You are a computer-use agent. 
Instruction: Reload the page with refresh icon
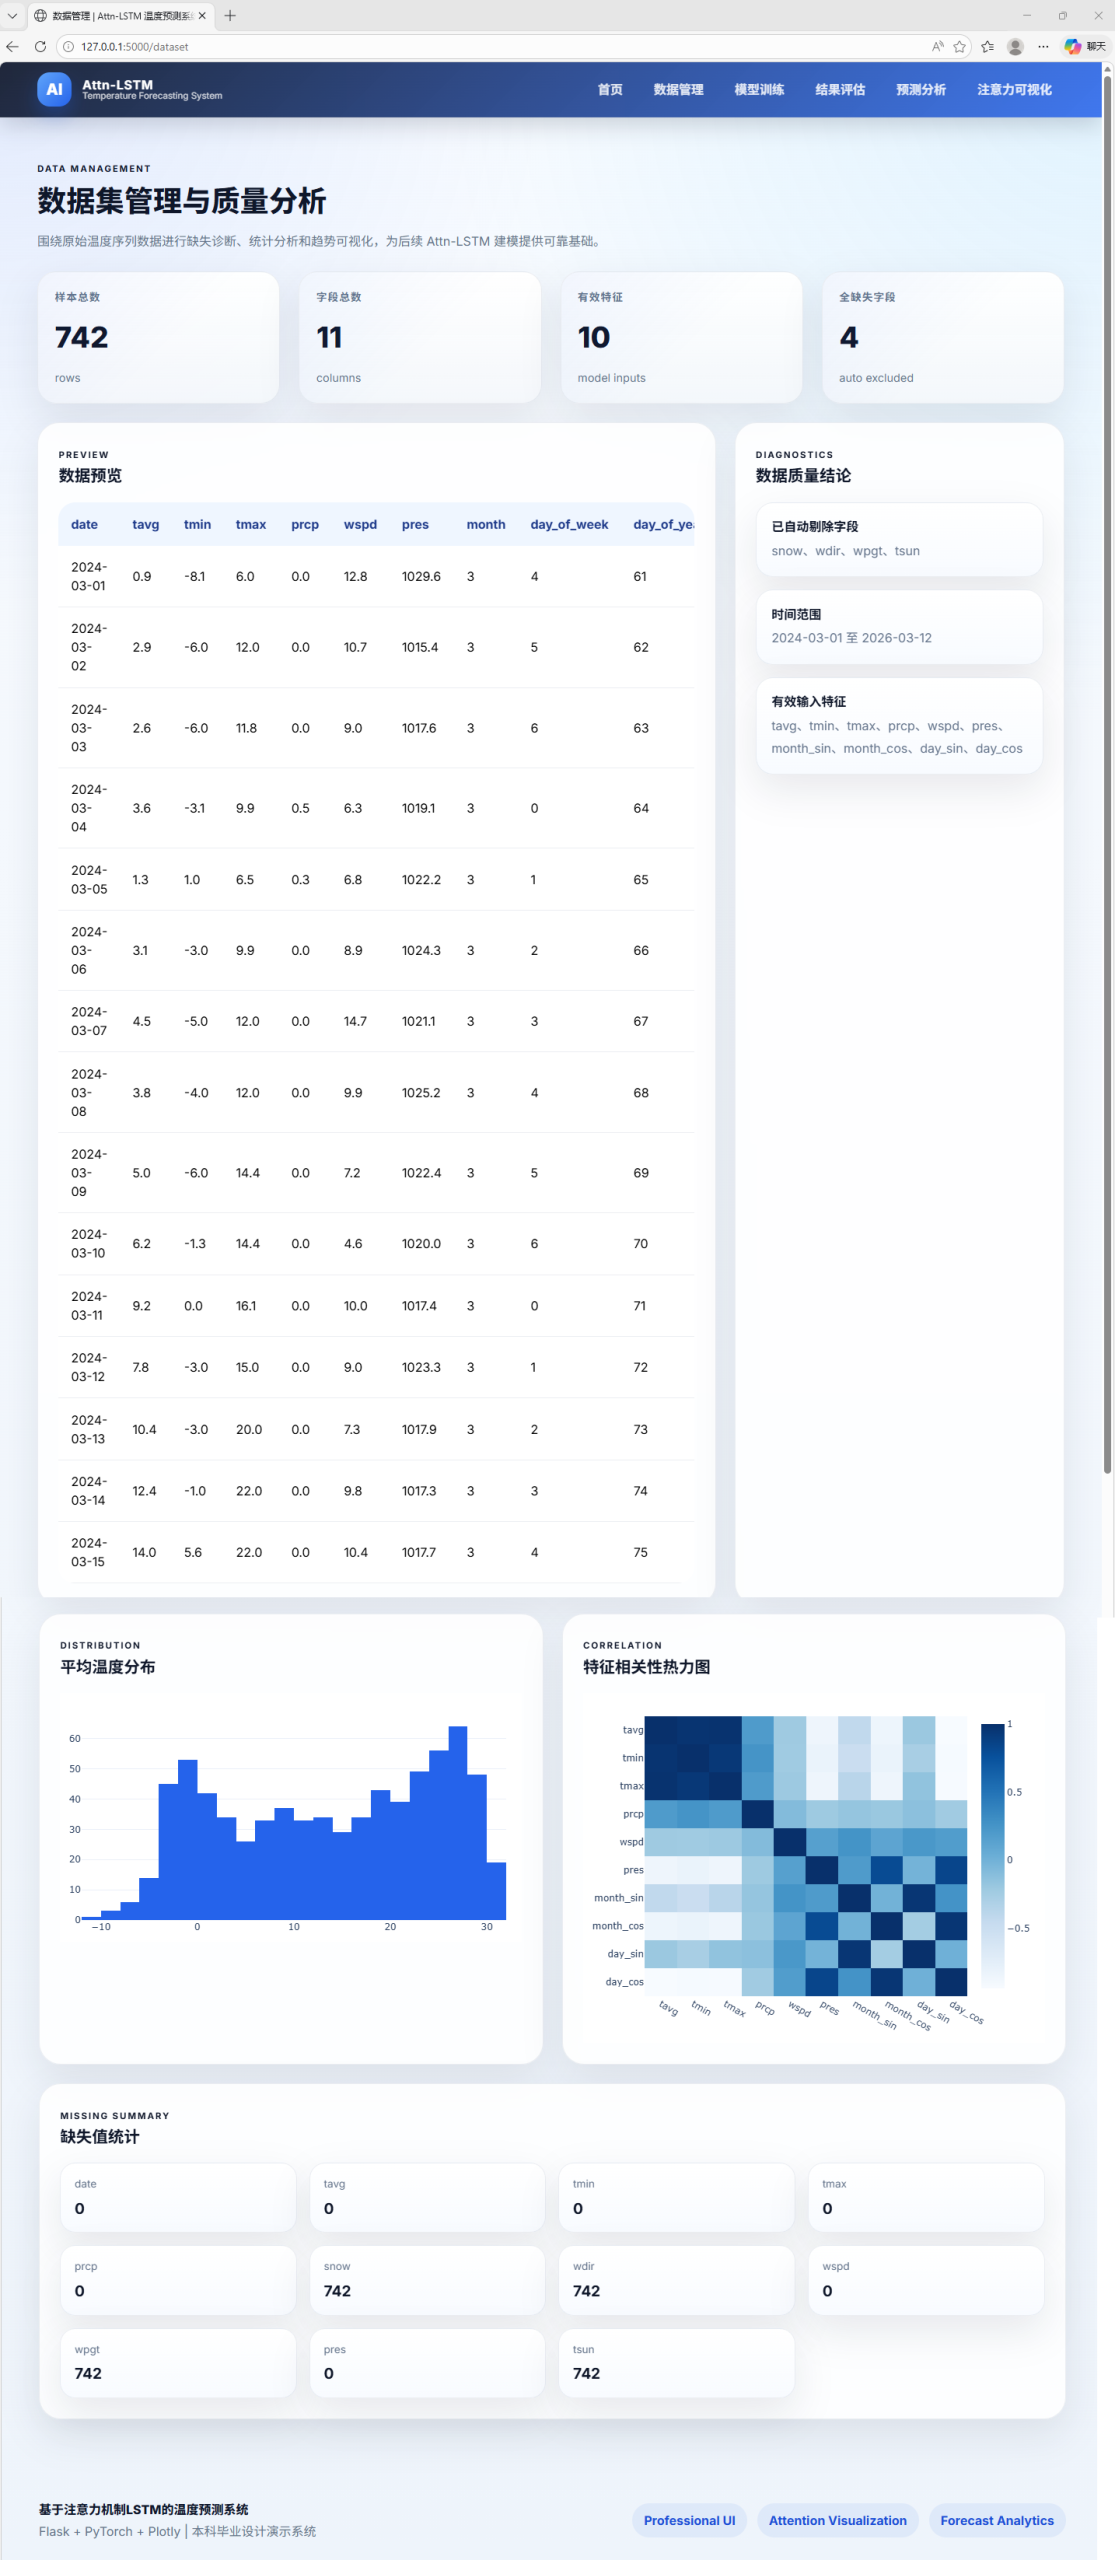click(40, 46)
